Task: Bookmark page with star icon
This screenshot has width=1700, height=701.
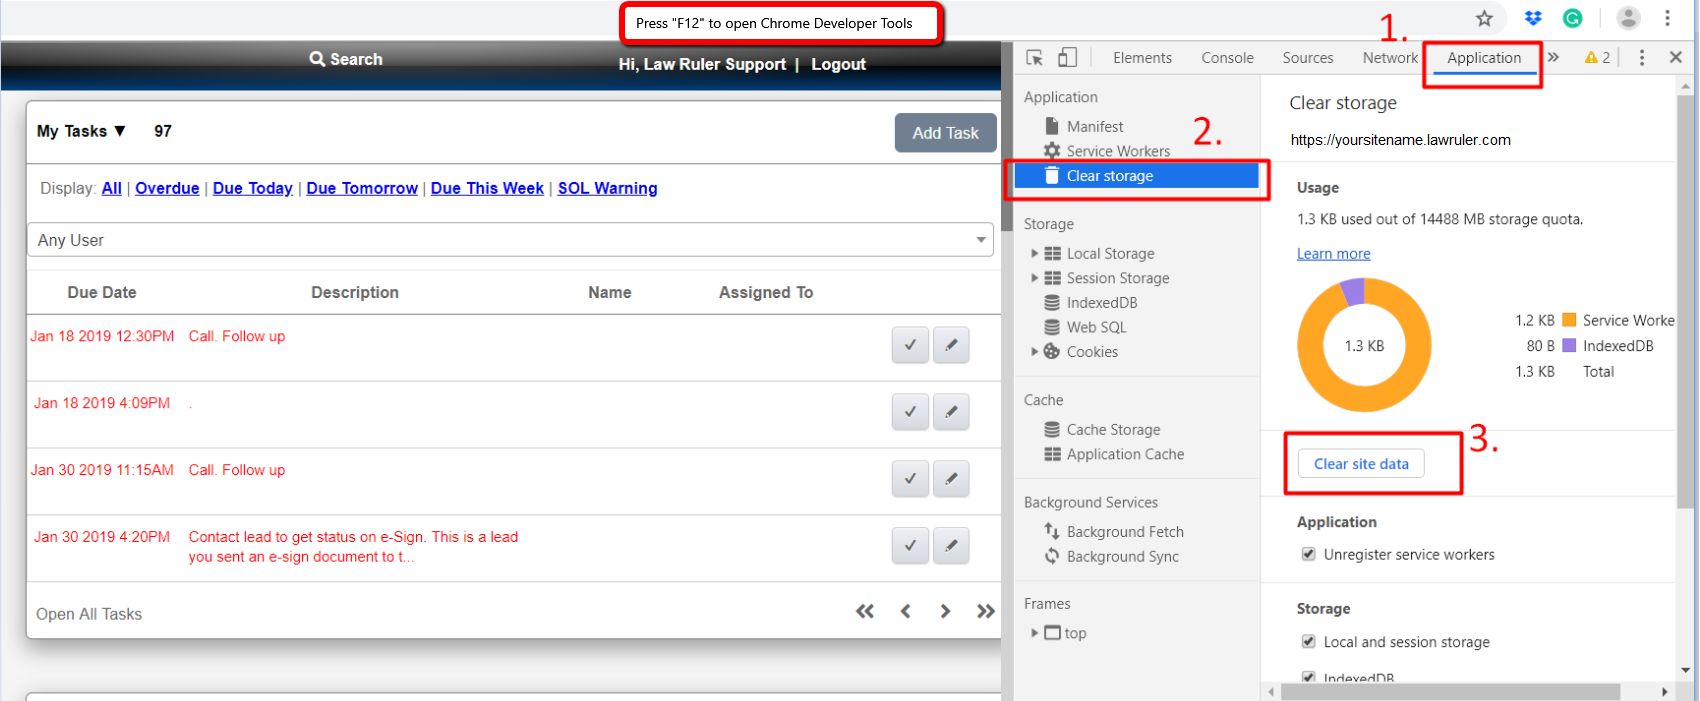Action: 1484,18
